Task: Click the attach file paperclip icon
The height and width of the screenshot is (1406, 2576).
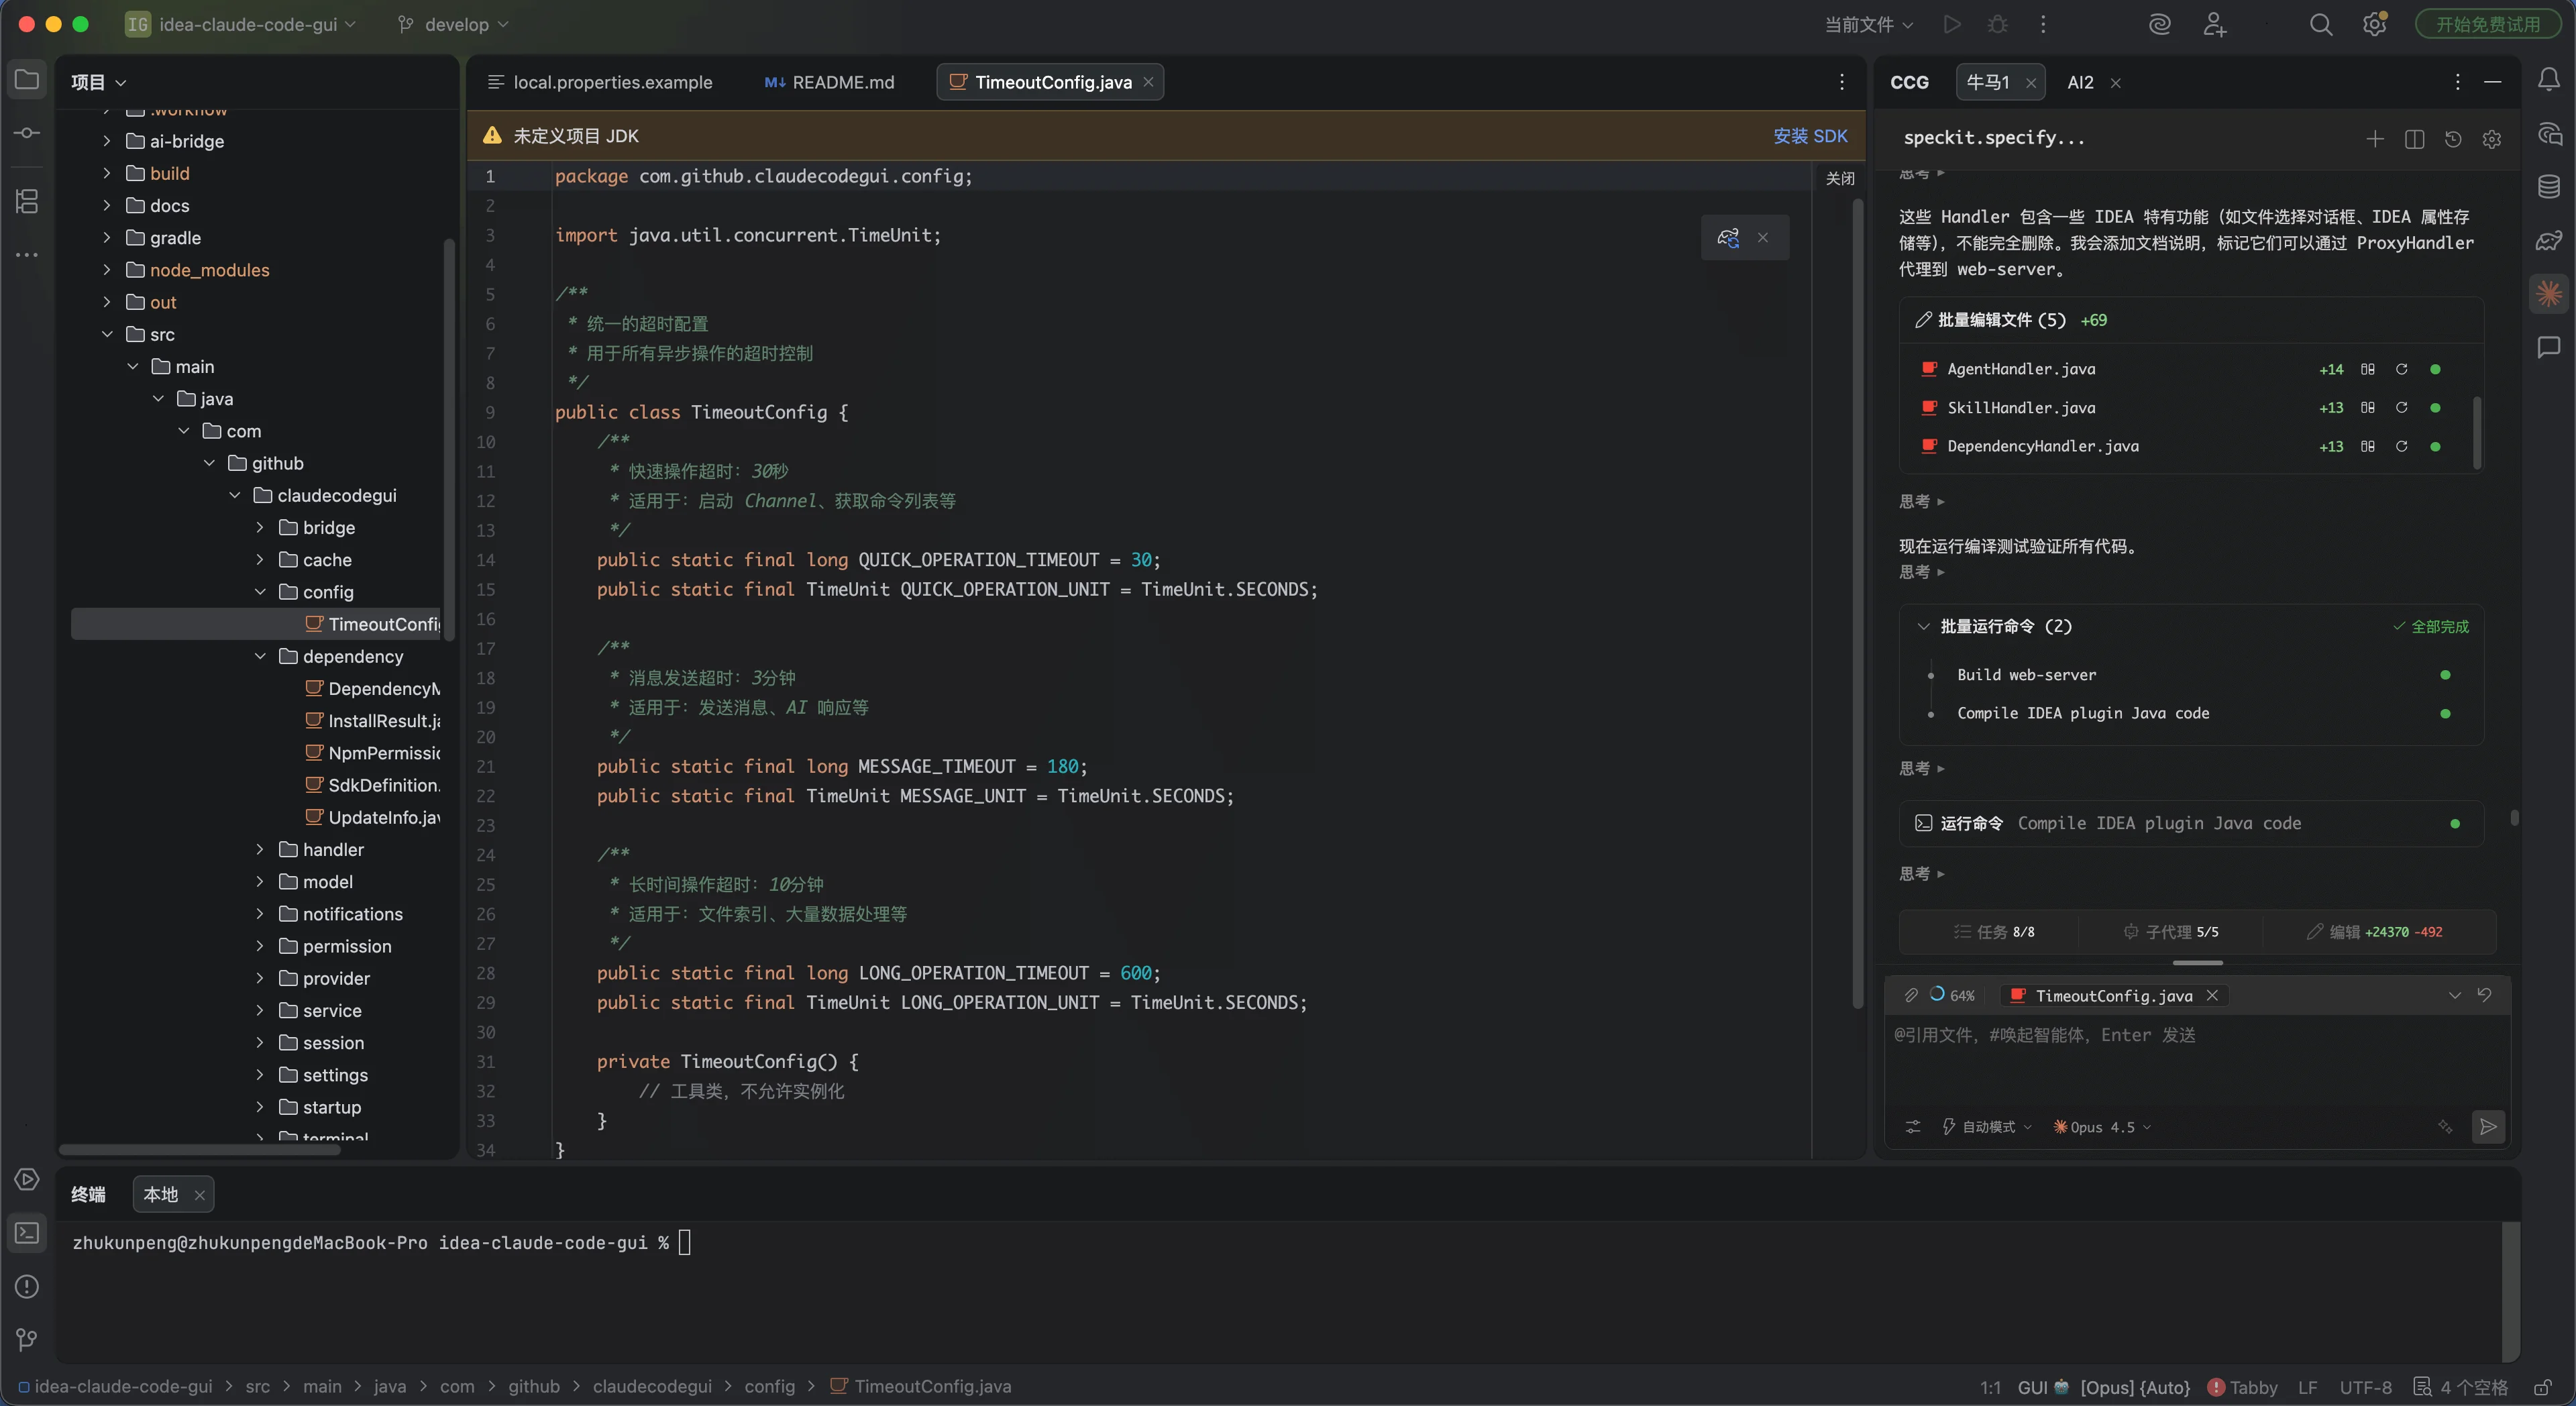Action: point(1911,995)
